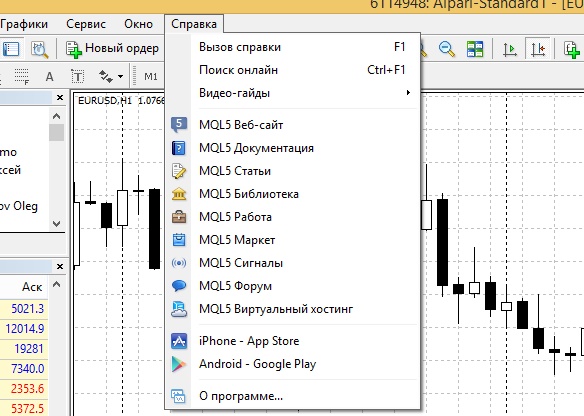
Task: Click navigator scrollbar up arrow
Action: (57, 116)
